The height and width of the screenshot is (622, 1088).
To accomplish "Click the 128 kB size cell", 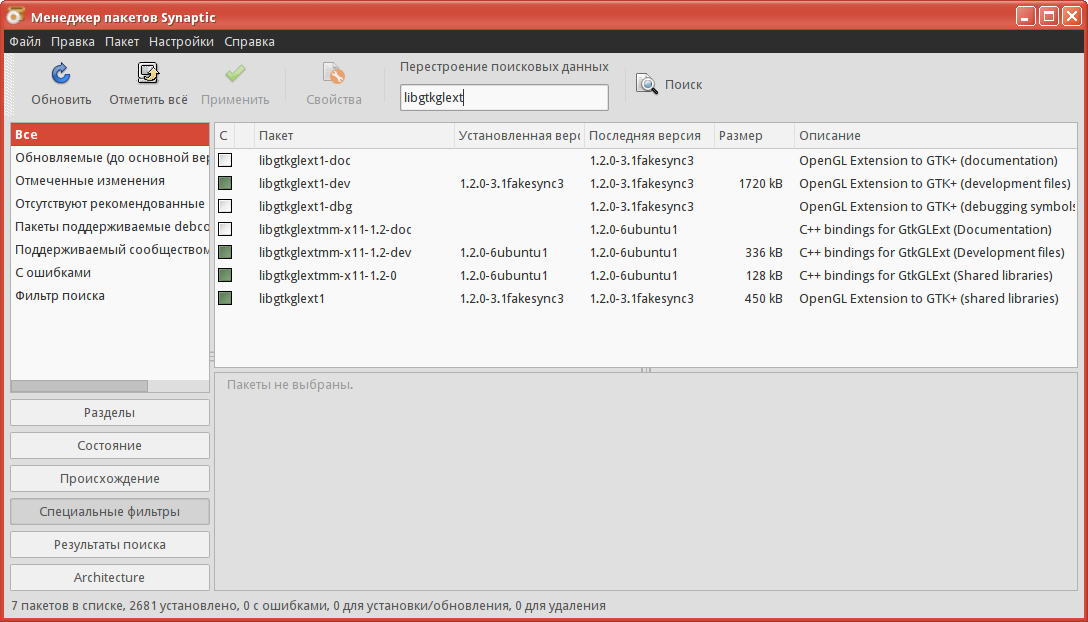I will pos(765,276).
